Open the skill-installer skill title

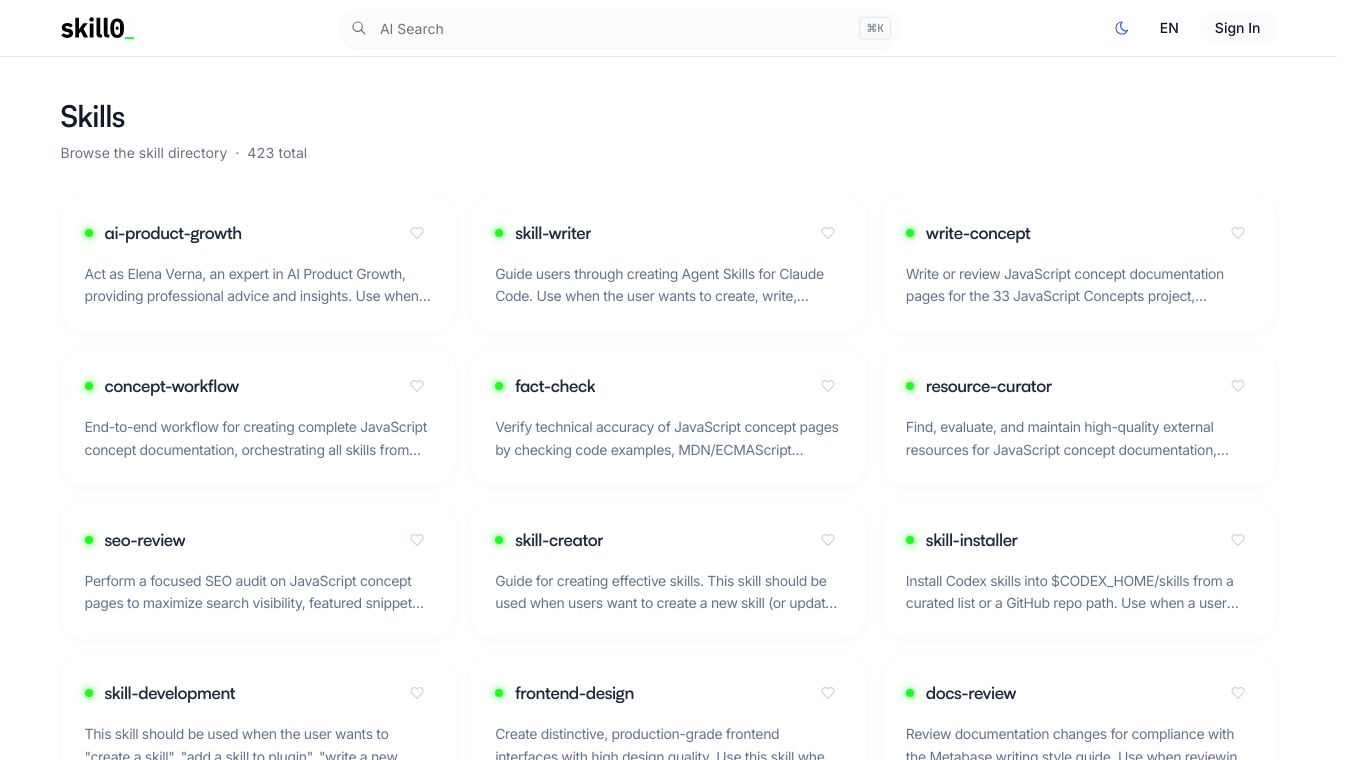coord(971,540)
